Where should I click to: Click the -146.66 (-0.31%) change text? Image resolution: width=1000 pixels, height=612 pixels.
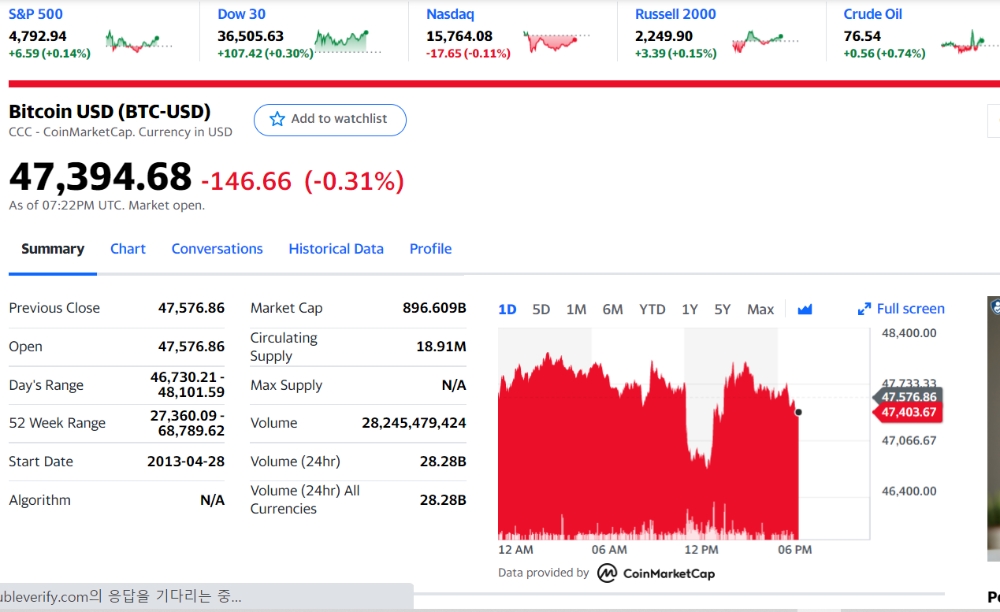pyautogui.click(x=302, y=181)
